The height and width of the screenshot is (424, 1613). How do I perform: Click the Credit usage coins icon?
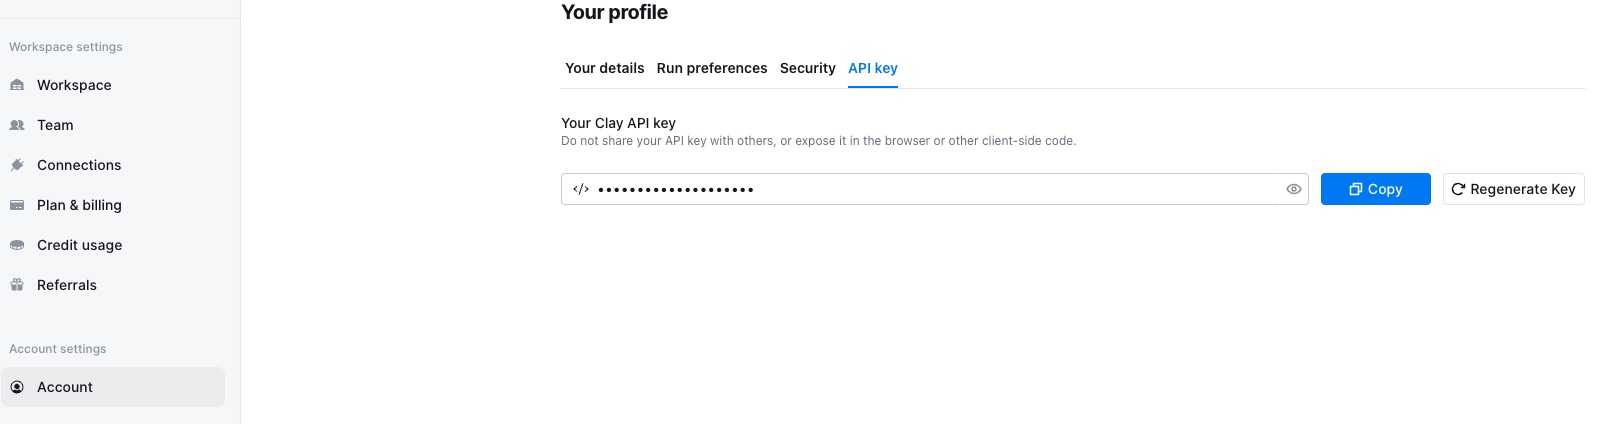click(17, 245)
